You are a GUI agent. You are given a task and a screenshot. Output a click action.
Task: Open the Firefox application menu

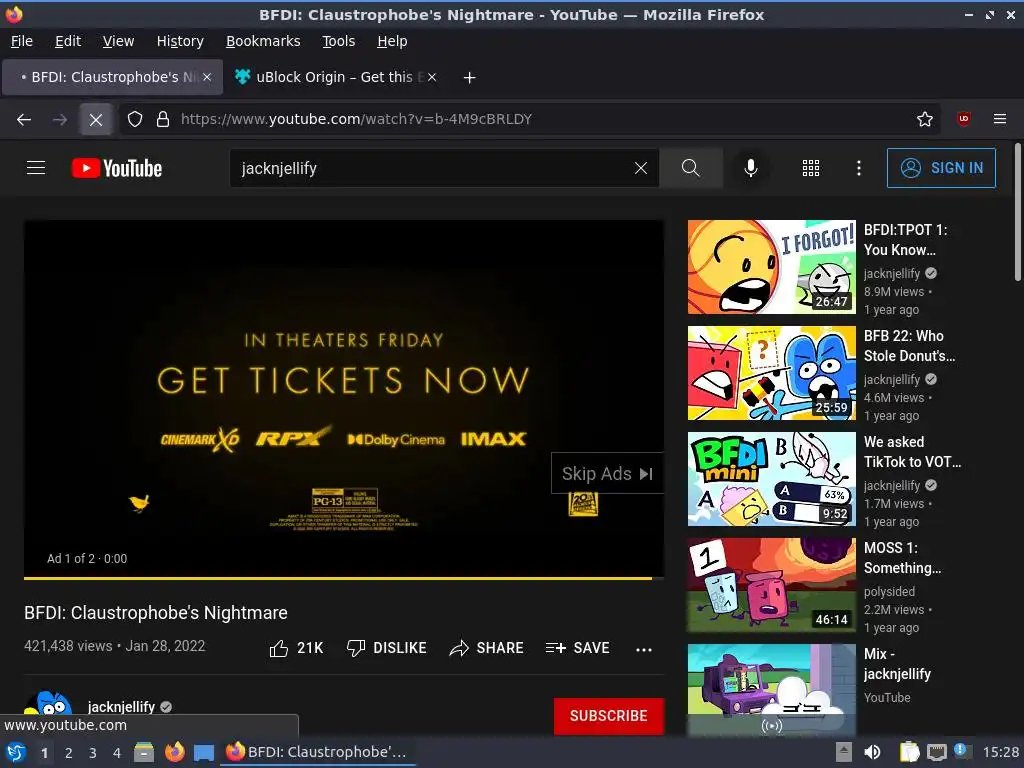pos(1000,119)
